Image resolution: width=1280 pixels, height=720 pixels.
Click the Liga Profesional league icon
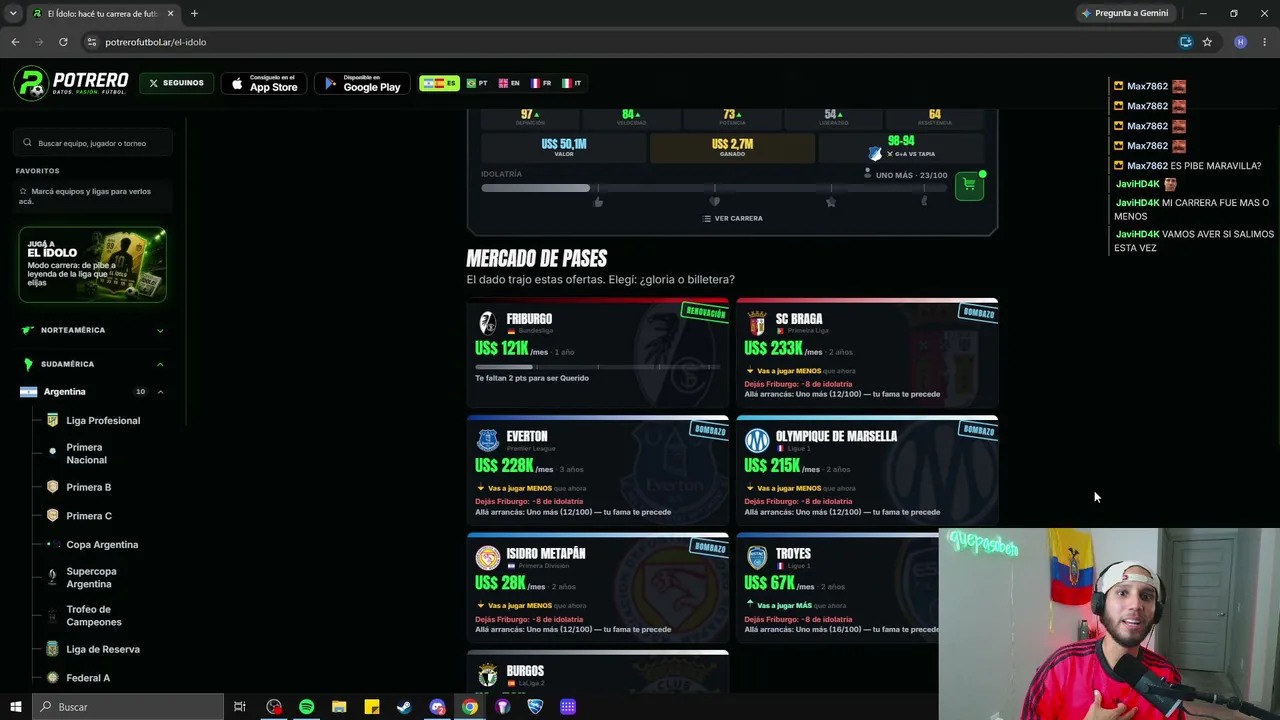click(52, 421)
